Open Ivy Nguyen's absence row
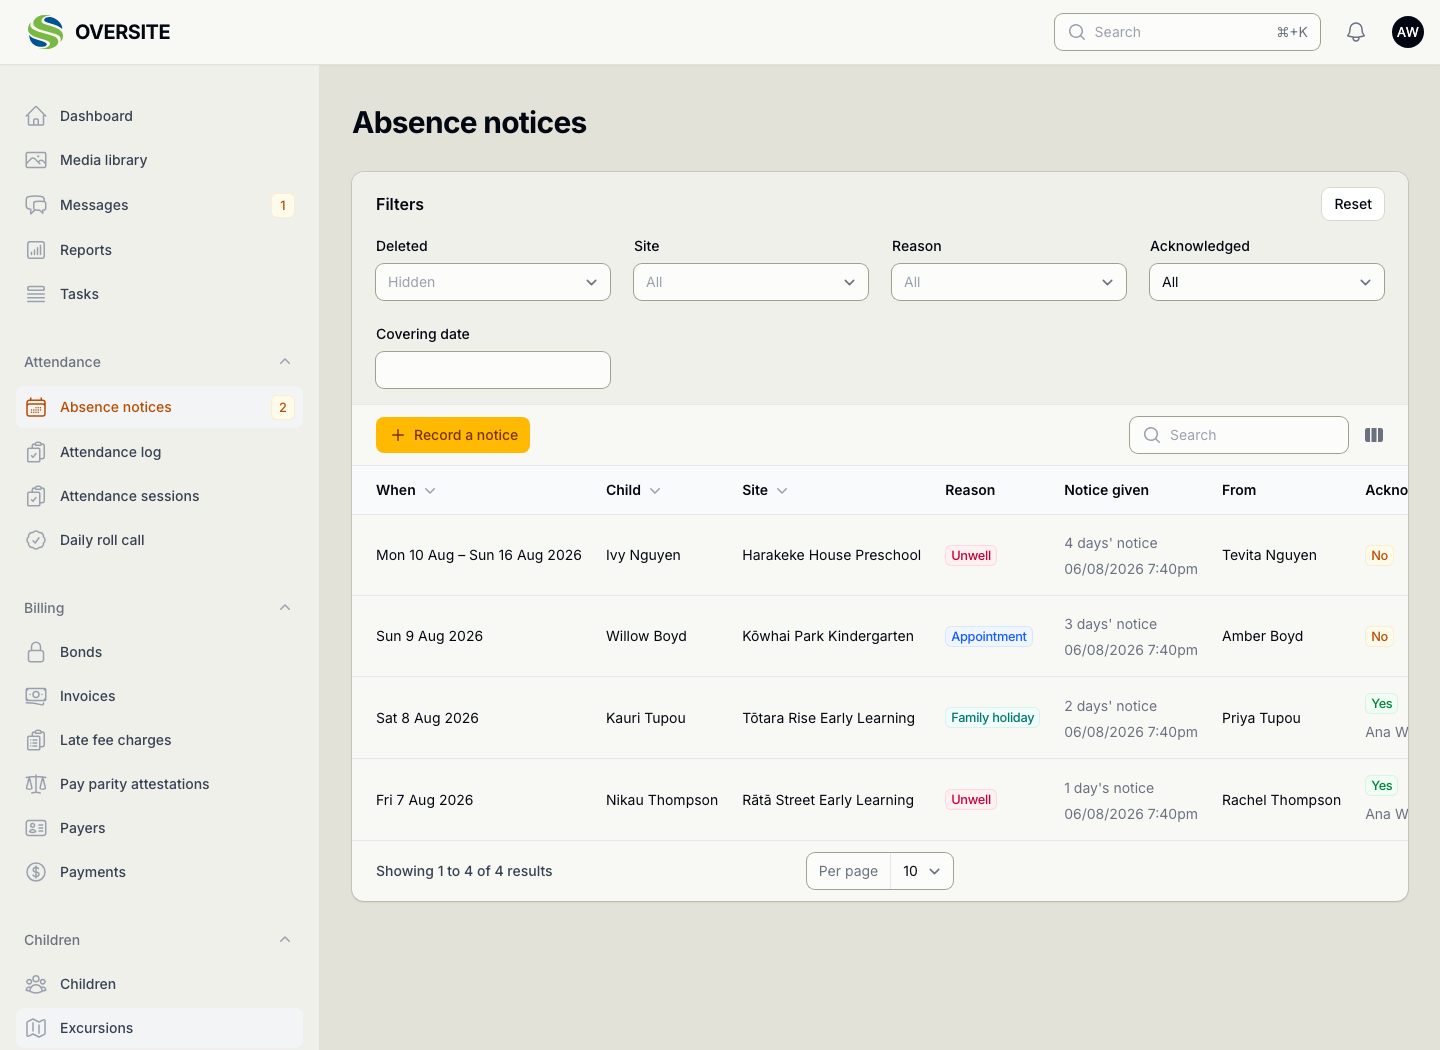The width and height of the screenshot is (1440, 1050). [880, 555]
